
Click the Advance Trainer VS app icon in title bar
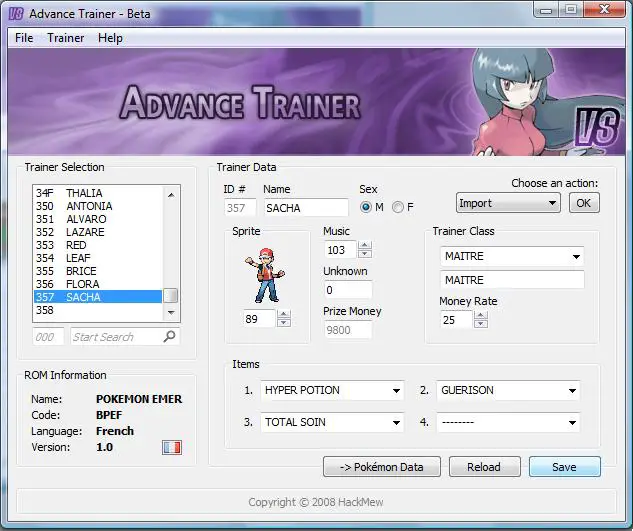16,13
